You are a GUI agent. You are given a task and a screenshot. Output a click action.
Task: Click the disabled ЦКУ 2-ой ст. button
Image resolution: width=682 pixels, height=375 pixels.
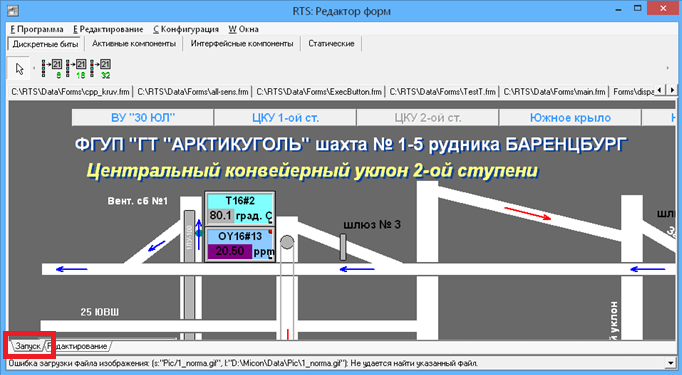coord(428,117)
